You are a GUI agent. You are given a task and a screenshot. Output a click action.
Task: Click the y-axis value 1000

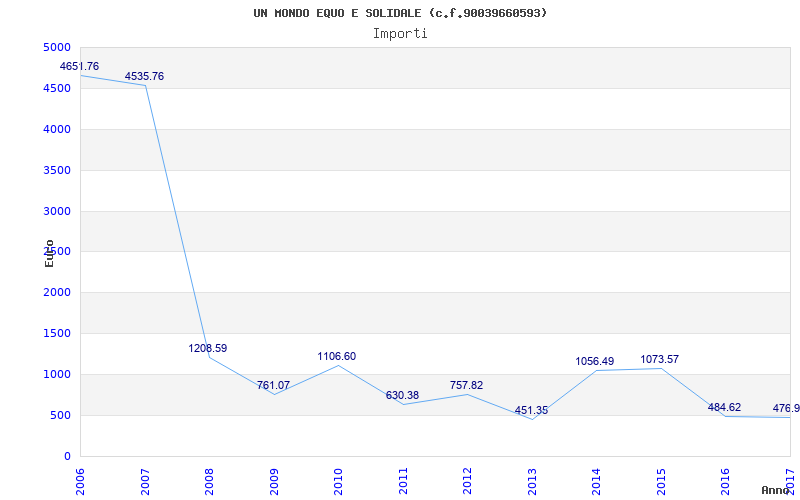(57, 374)
